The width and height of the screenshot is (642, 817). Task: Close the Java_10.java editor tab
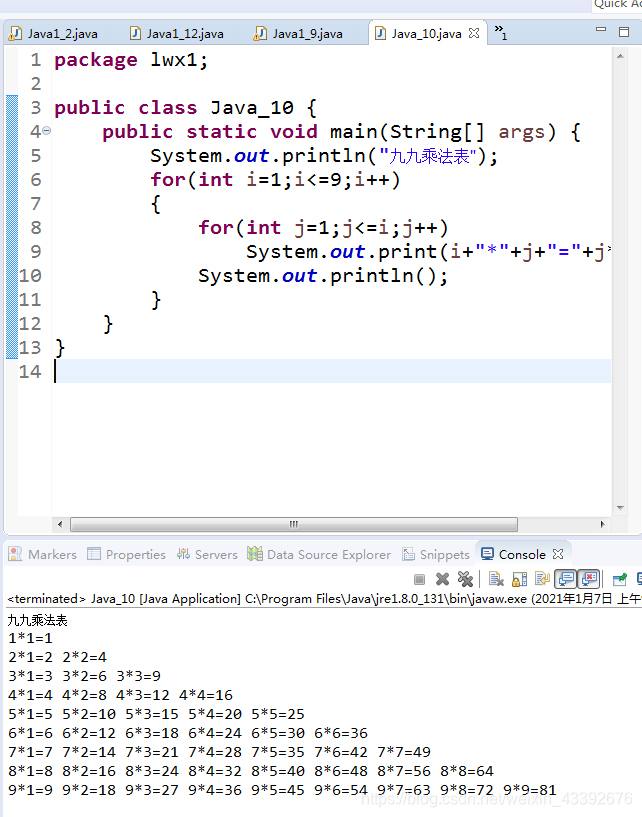click(474, 33)
